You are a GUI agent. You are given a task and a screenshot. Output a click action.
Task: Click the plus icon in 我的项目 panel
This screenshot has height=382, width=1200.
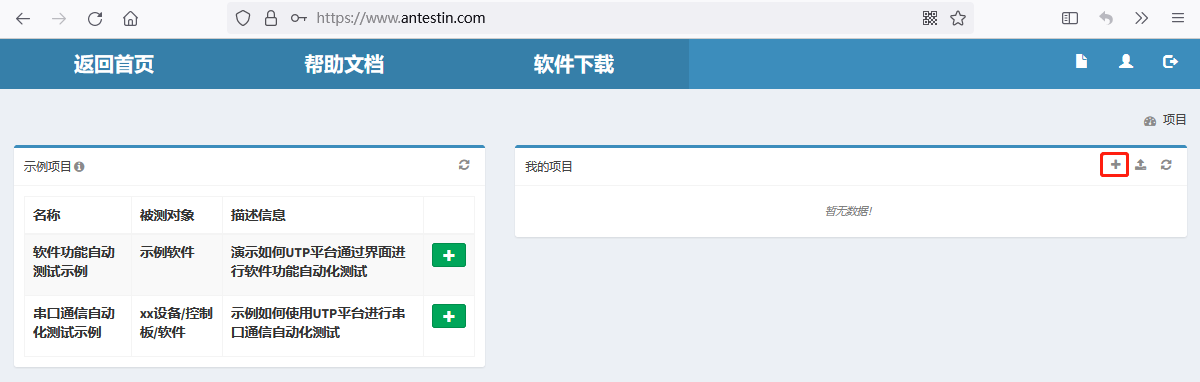click(1116, 164)
